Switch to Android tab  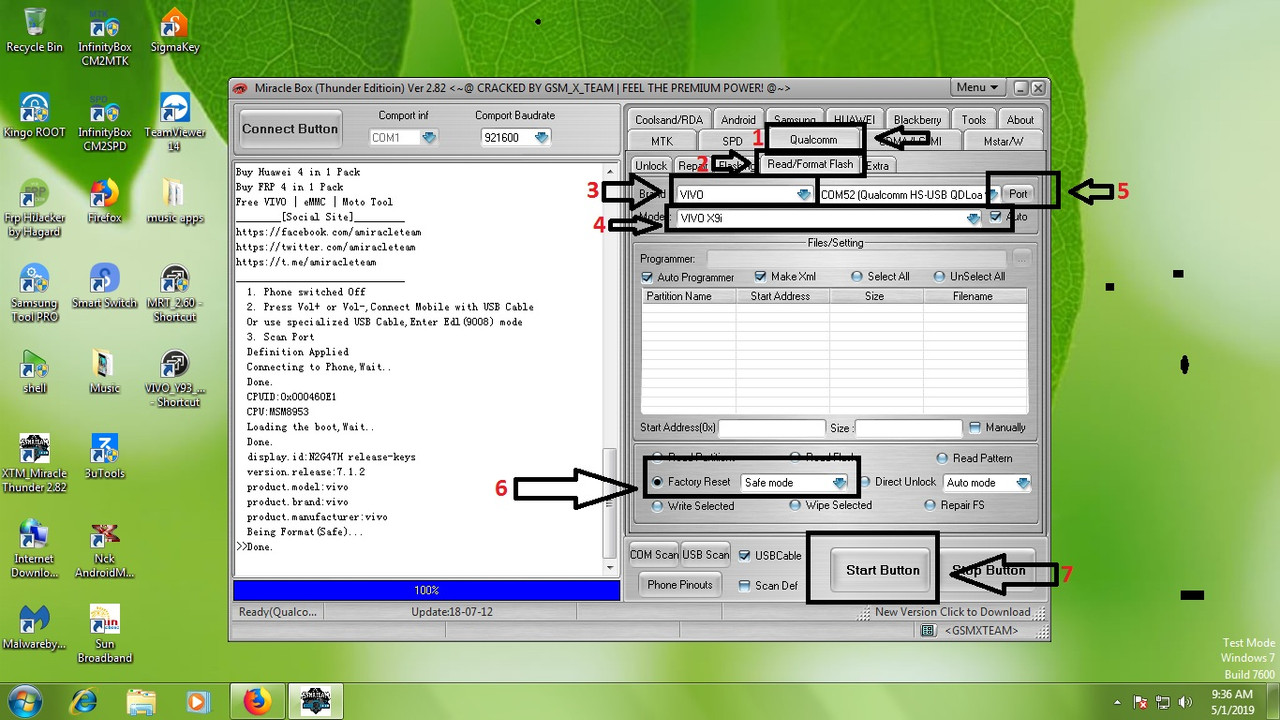(738, 120)
